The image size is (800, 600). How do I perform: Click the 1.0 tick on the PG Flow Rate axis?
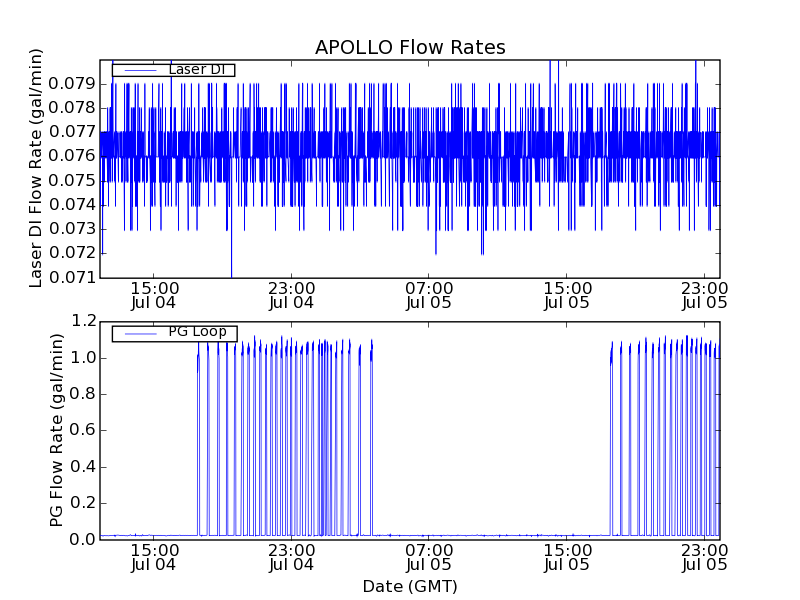click(83, 358)
